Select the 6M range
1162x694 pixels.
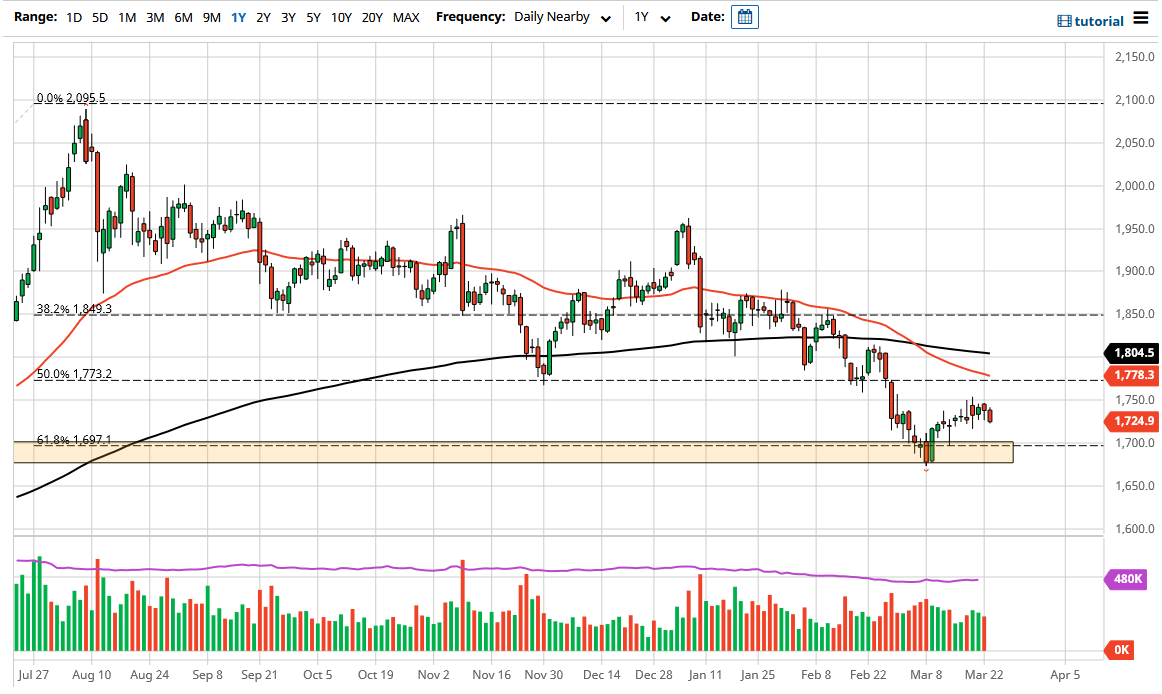click(183, 17)
